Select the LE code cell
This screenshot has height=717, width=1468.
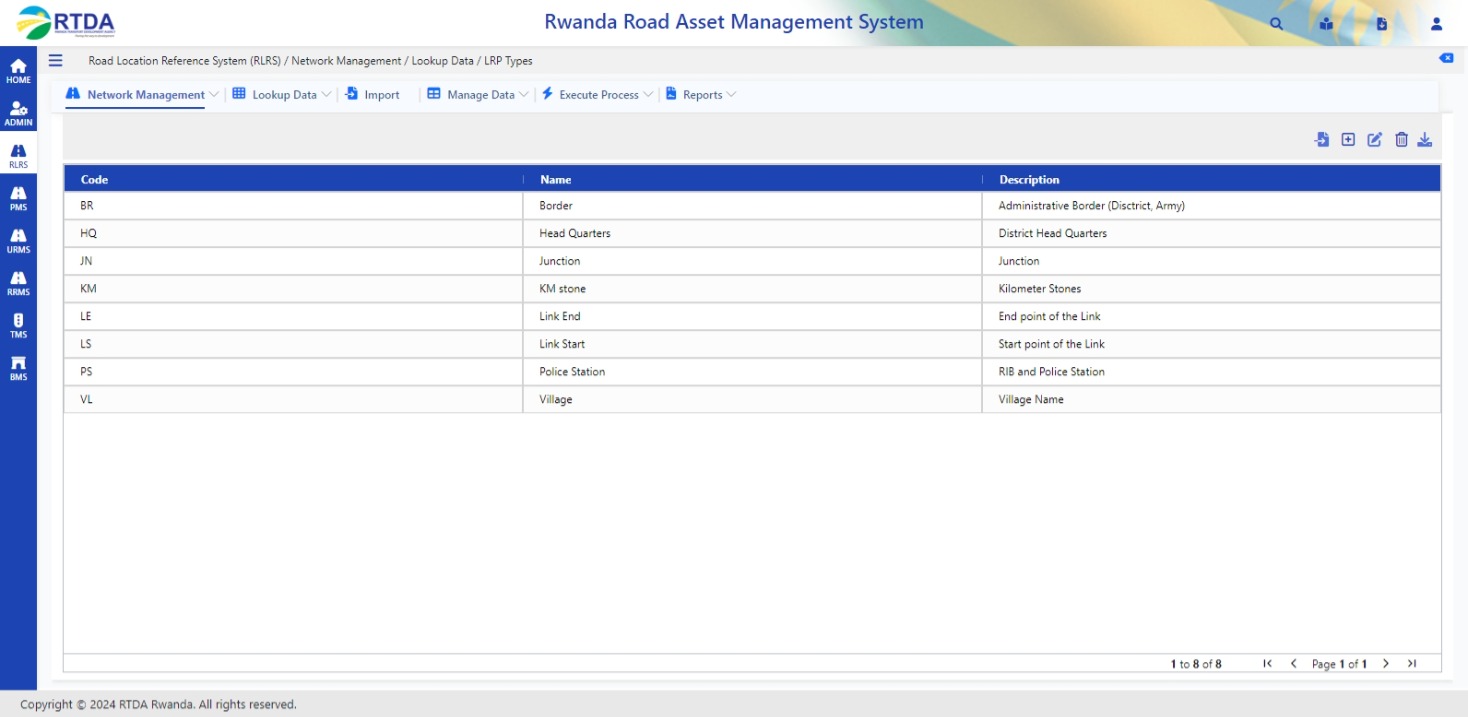pos(293,316)
